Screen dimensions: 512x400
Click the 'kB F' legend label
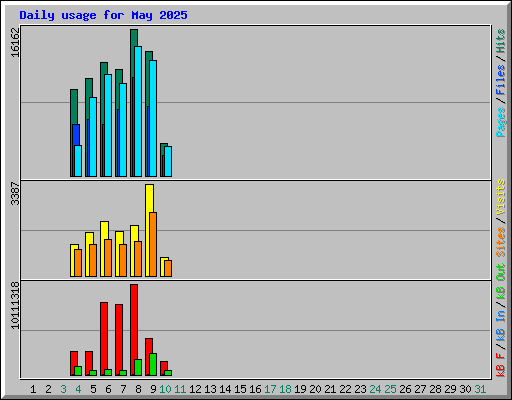pyautogui.click(x=501, y=364)
